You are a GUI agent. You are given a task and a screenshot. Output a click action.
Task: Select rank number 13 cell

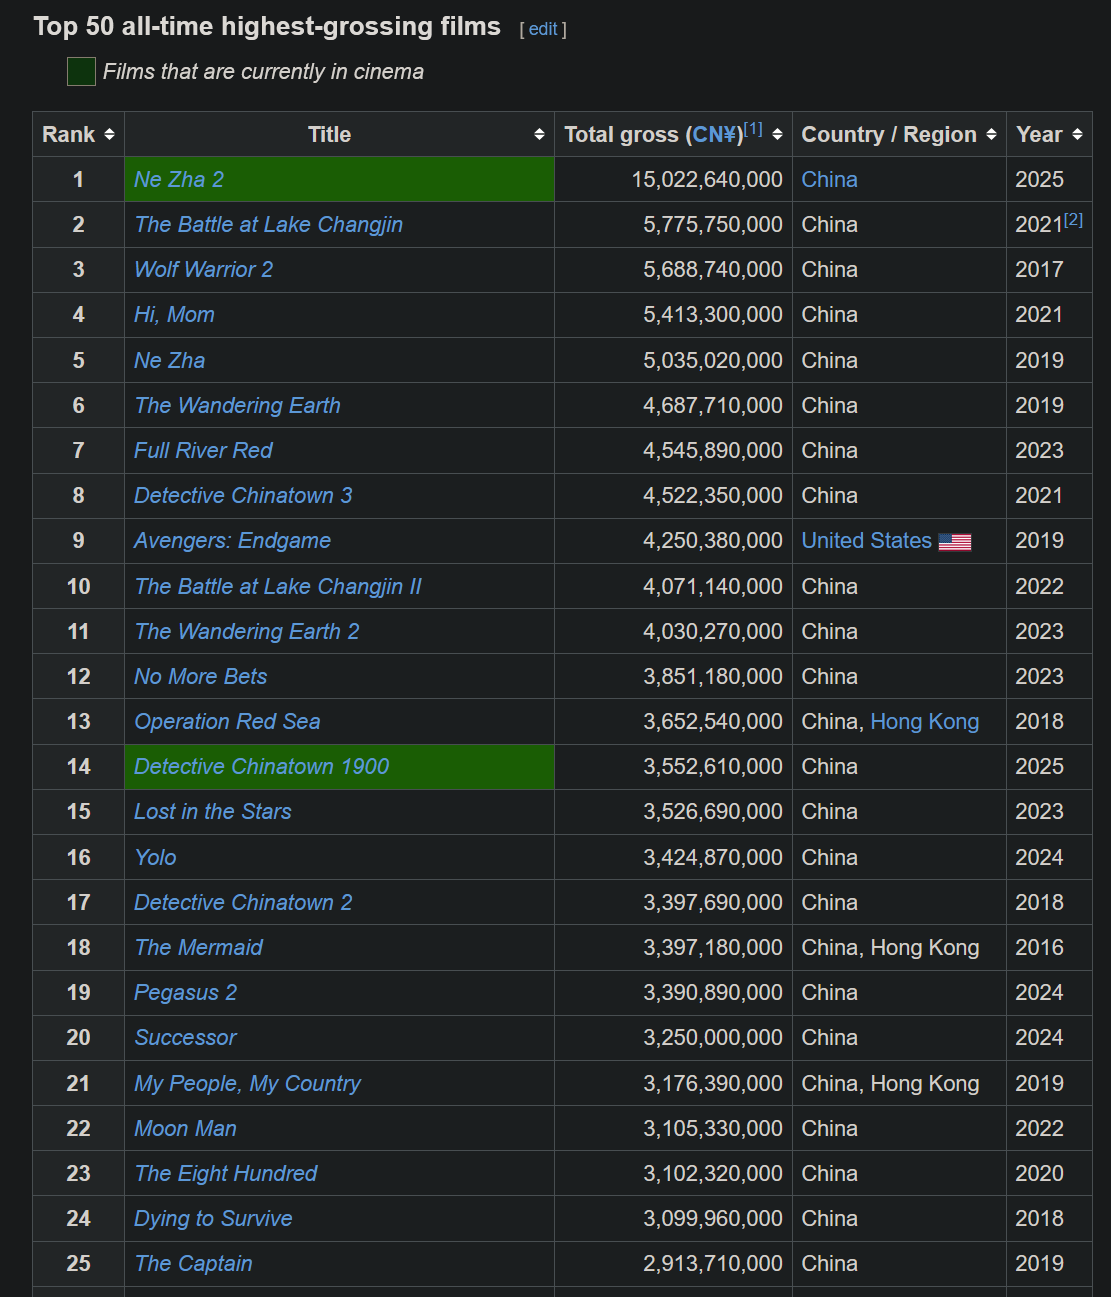point(78,722)
